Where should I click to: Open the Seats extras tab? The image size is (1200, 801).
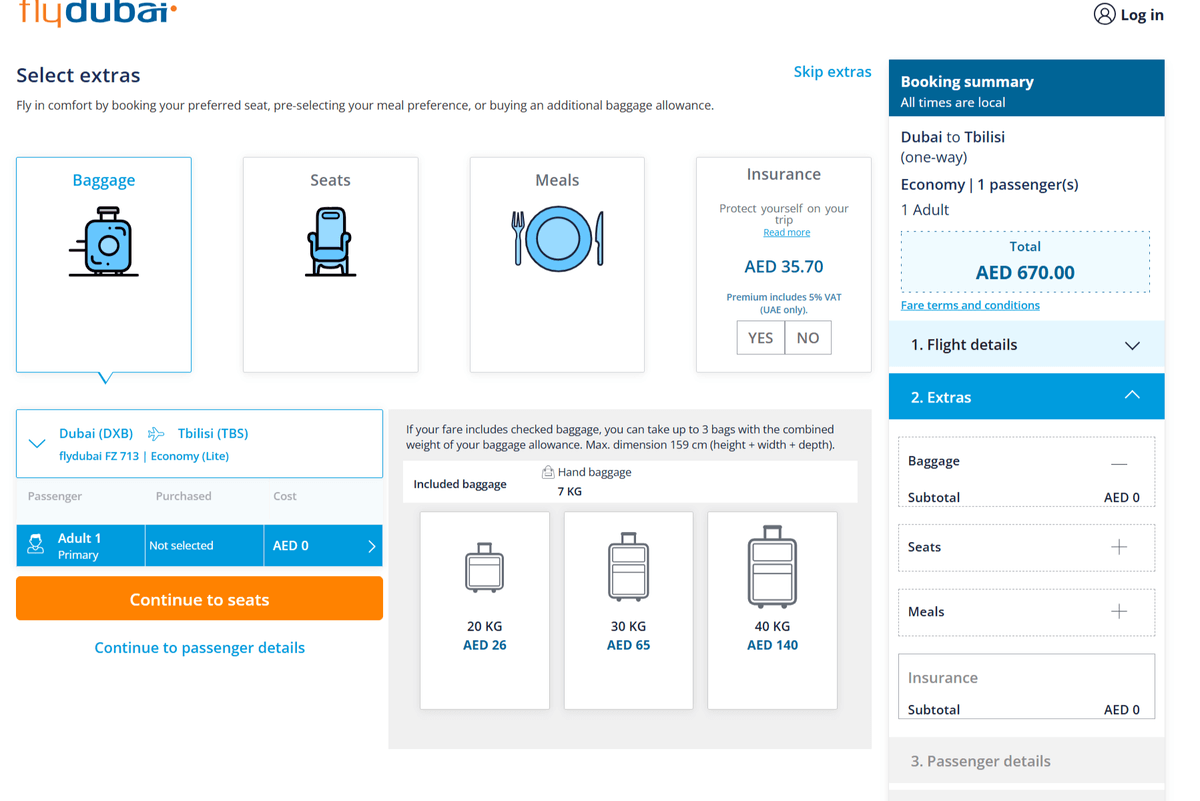pos(330,265)
